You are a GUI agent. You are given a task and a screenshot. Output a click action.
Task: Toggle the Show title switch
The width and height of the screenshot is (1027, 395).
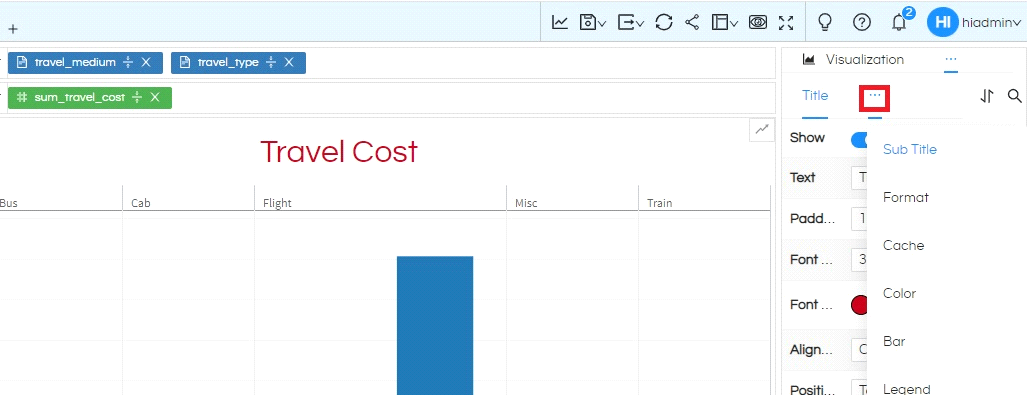859,140
